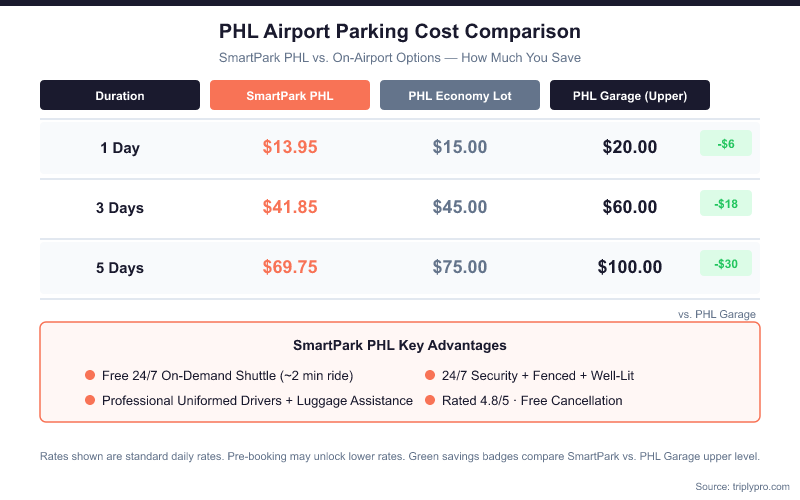Click the Duration column header
The height and width of the screenshot is (500, 800).
coord(120,96)
